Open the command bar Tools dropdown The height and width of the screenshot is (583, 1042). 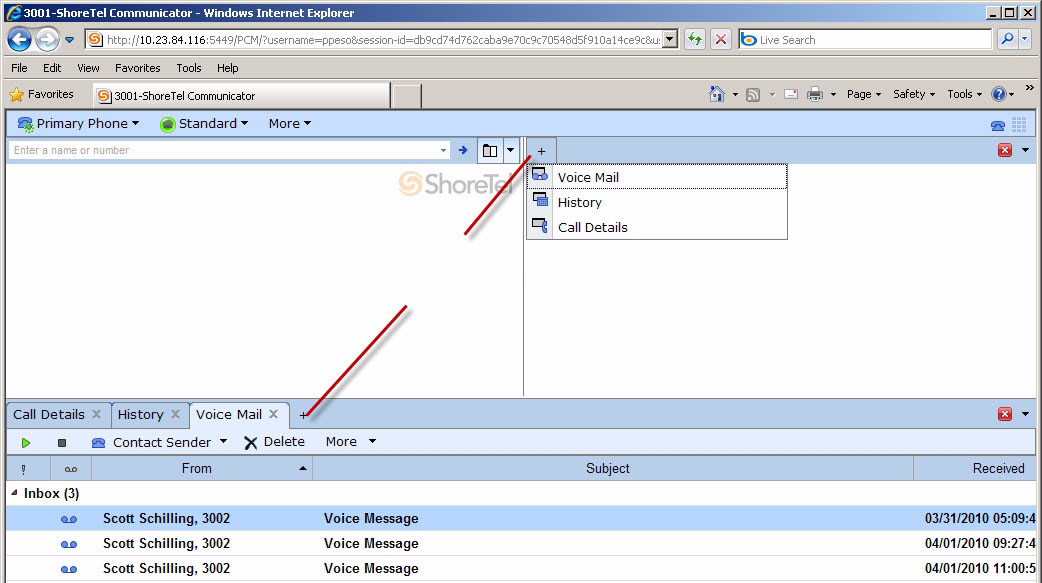(x=965, y=94)
